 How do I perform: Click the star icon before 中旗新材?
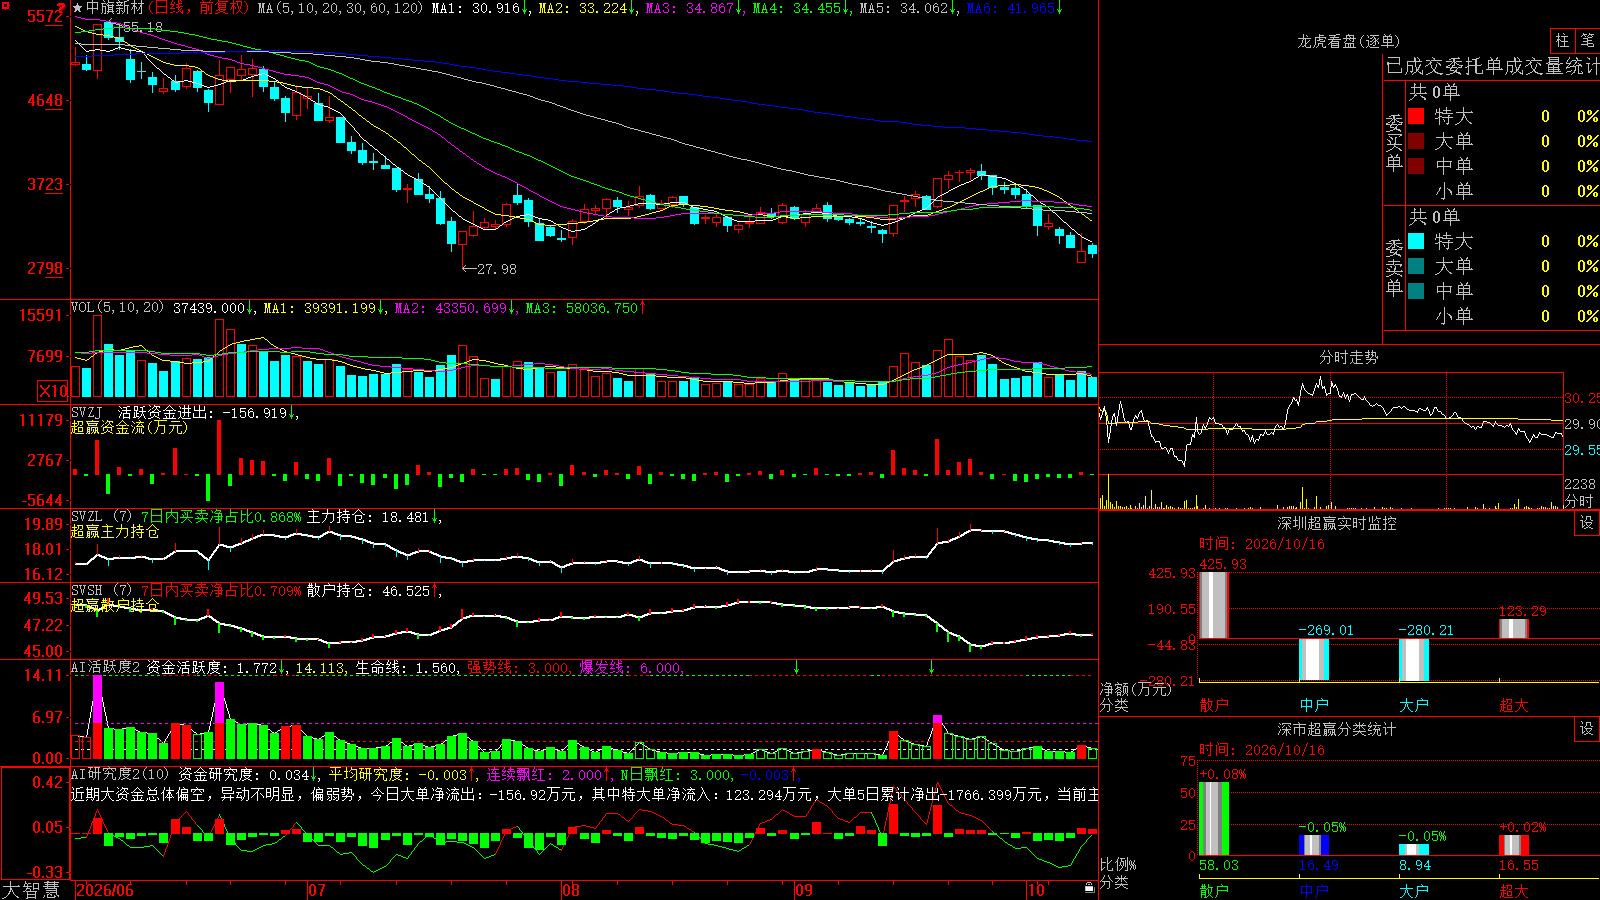coord(77,8)
